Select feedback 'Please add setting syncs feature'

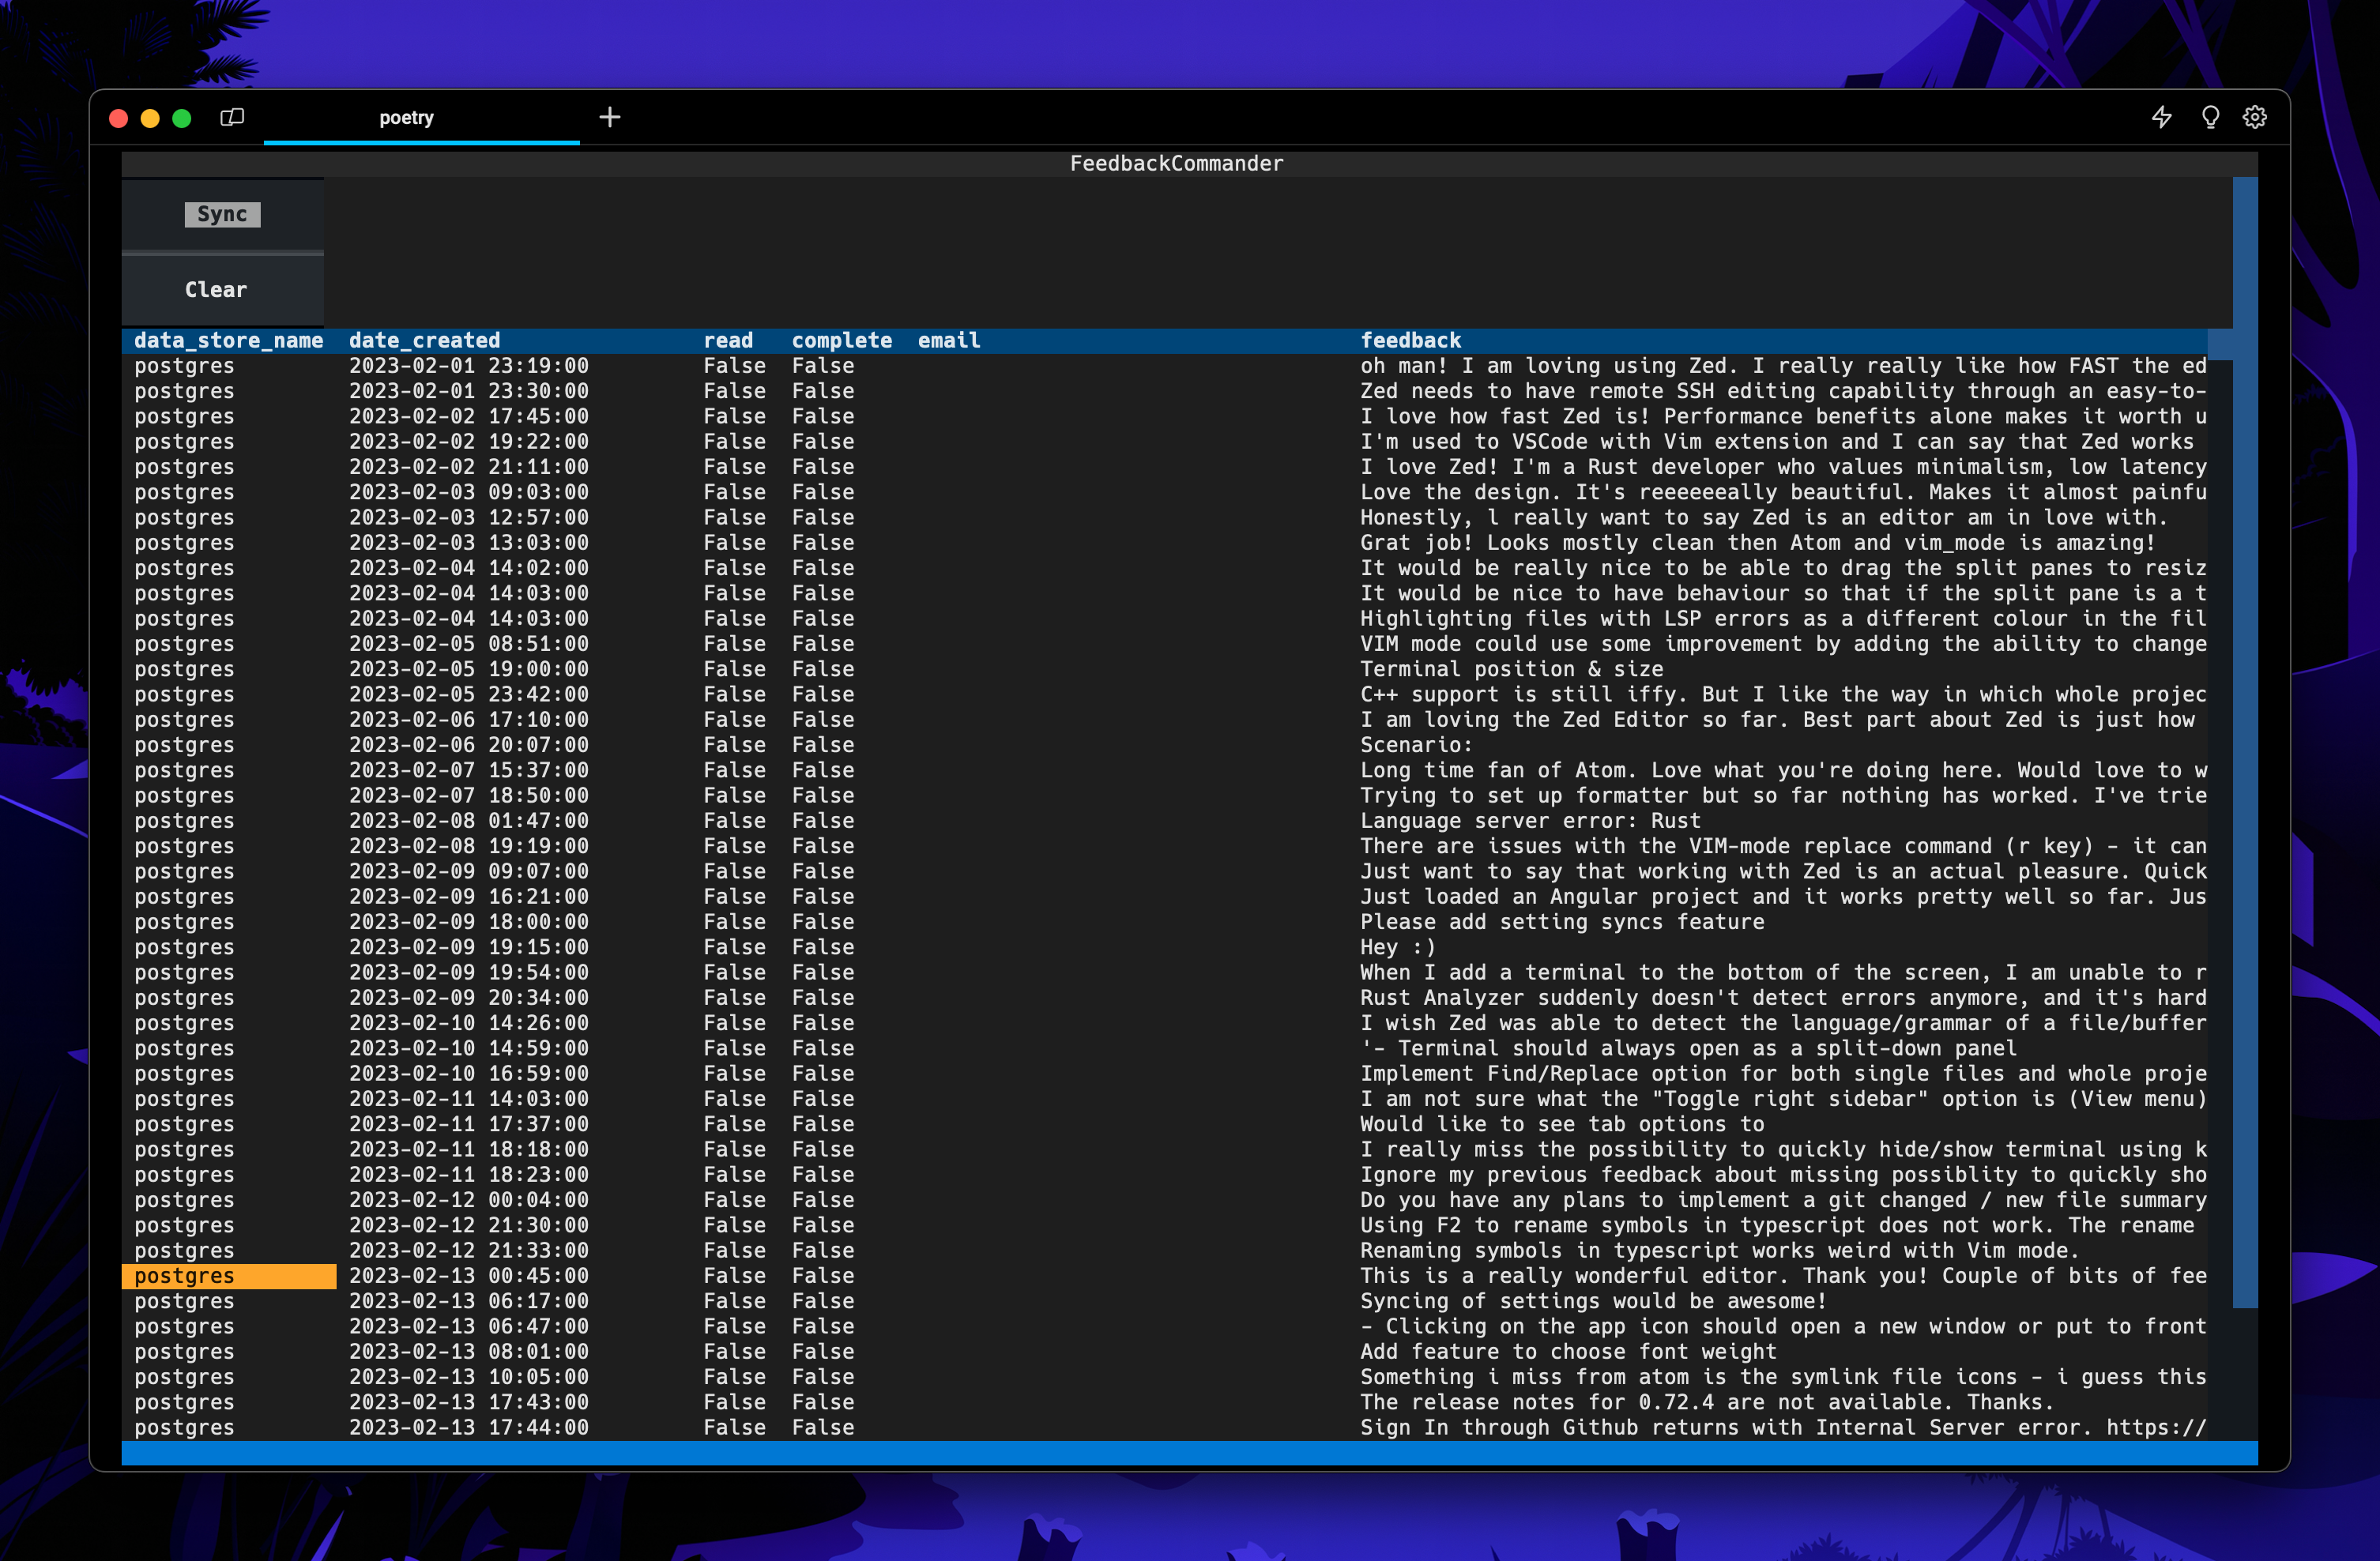coord(1561,922)
